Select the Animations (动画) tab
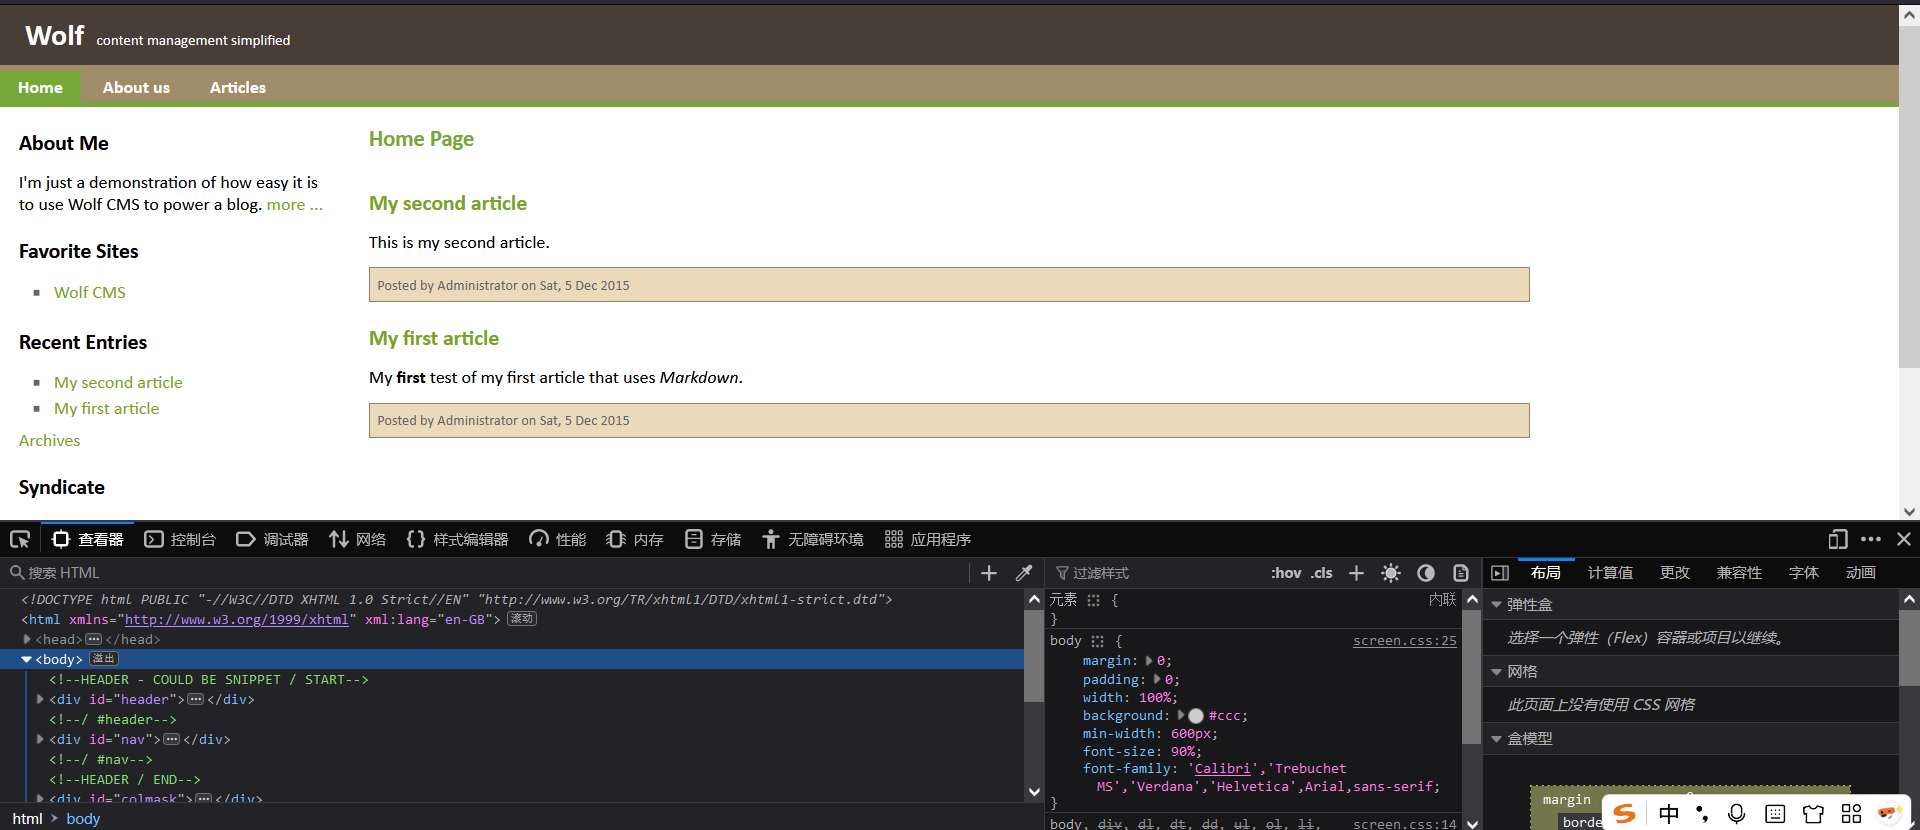This screenshot has height=830, width=1920. point(1861,573)
